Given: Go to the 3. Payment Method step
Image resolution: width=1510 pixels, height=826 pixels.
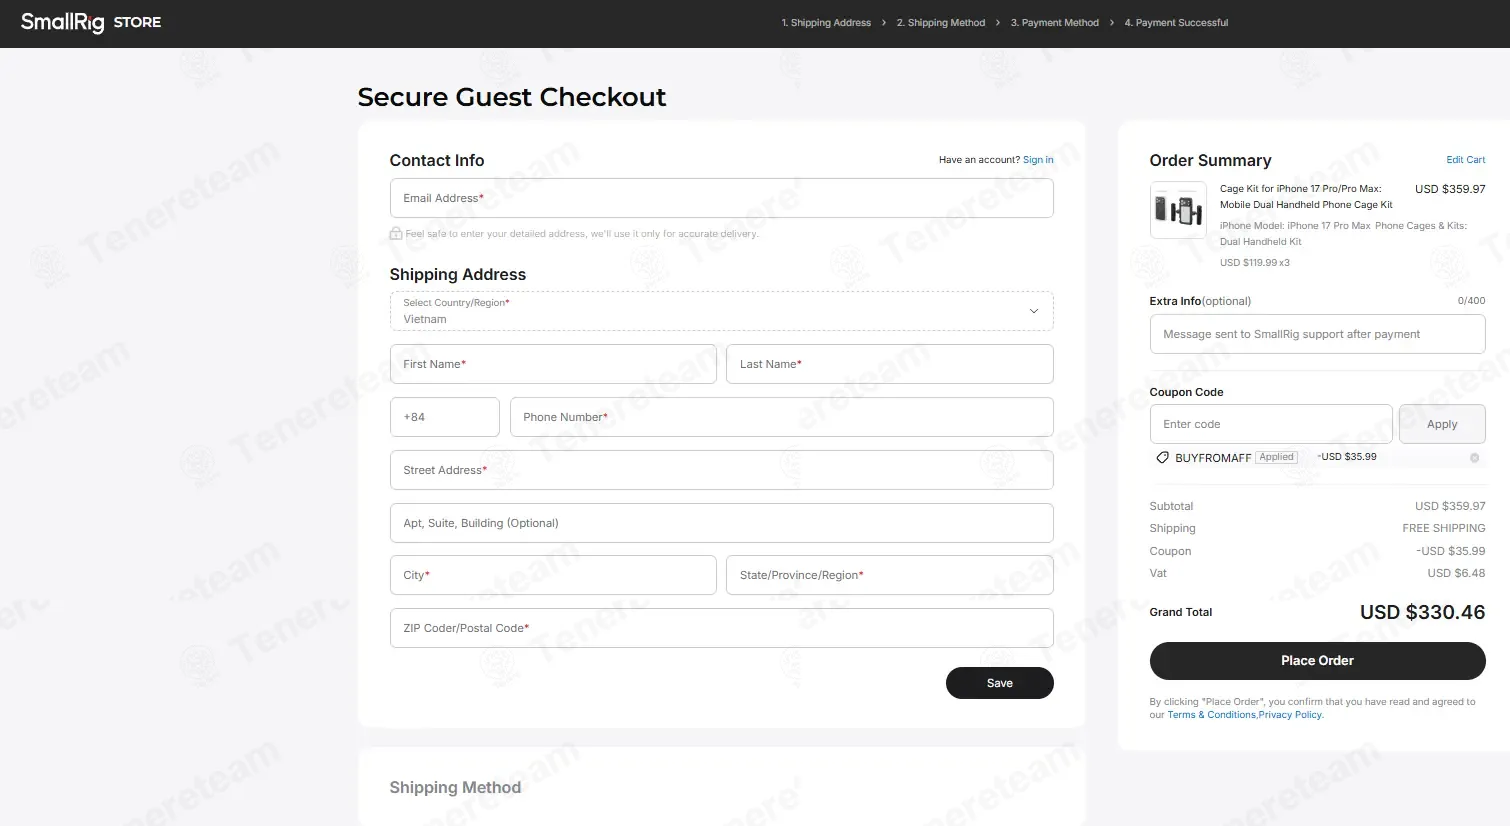Looking at the screenshot, I should 1055,23.
